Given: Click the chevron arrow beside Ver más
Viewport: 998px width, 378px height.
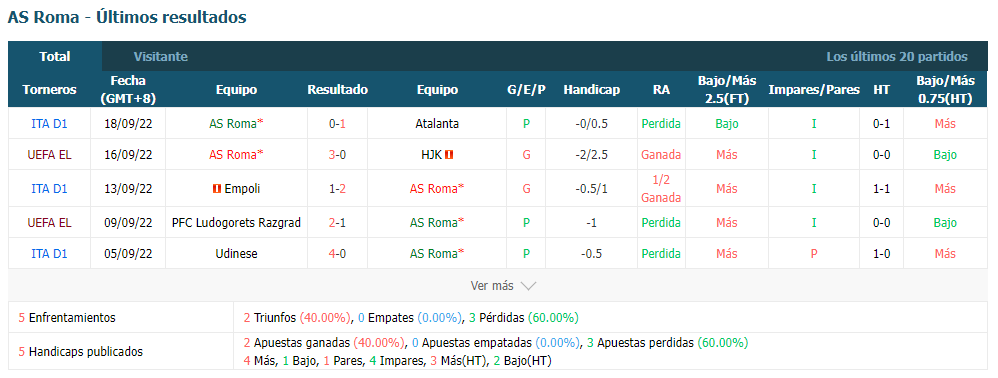Looking at the screenshot, I should click(x=528, y=286).
